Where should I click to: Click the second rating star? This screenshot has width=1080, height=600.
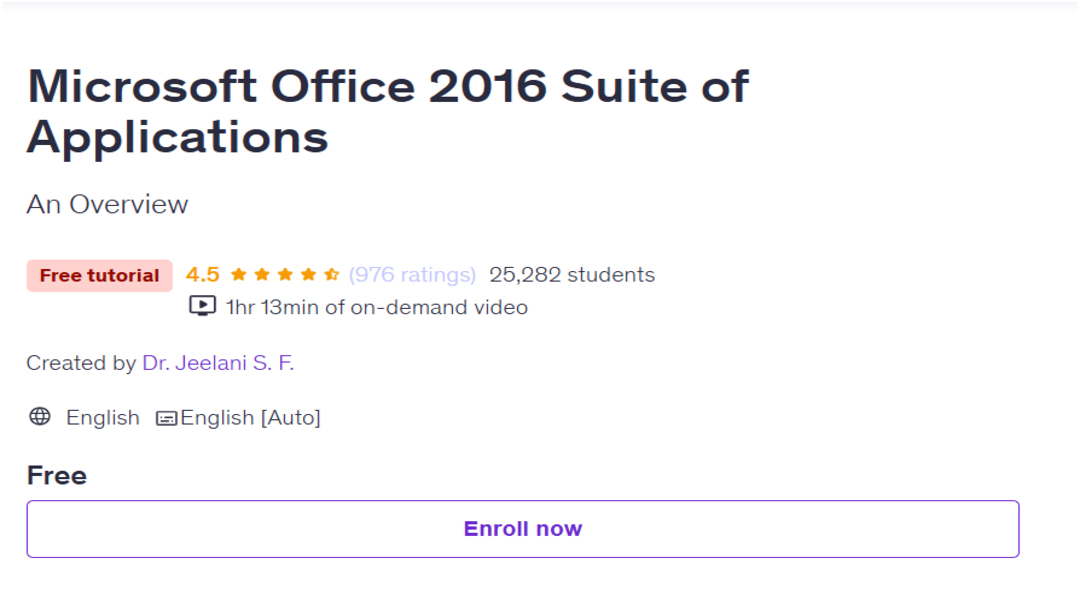click(x=262, y=275)
